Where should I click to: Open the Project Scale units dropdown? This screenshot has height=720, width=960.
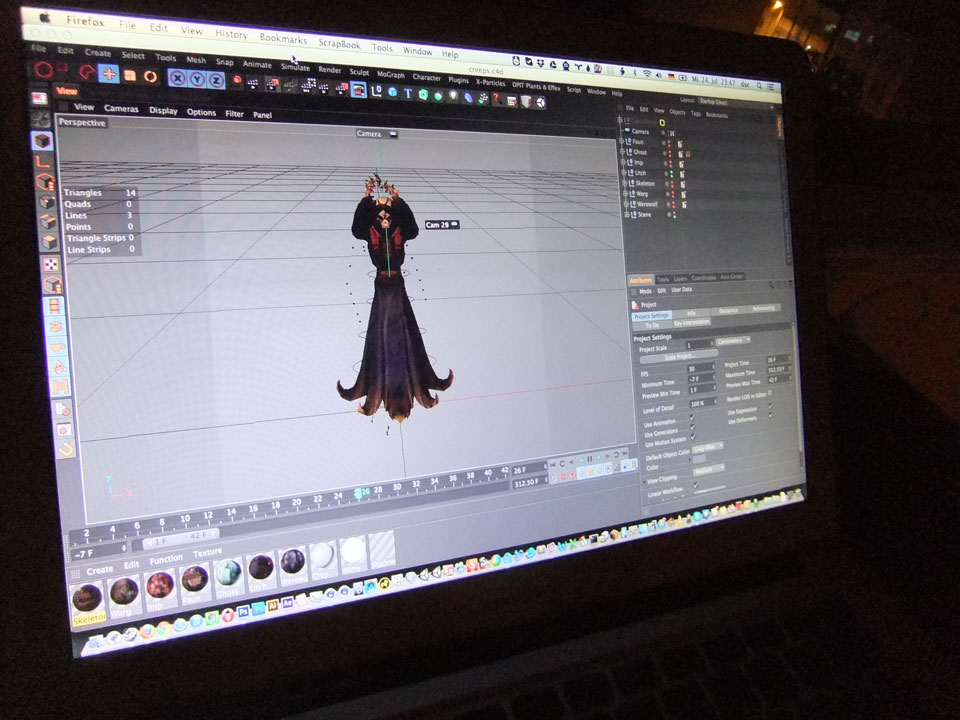coord(735,342)
